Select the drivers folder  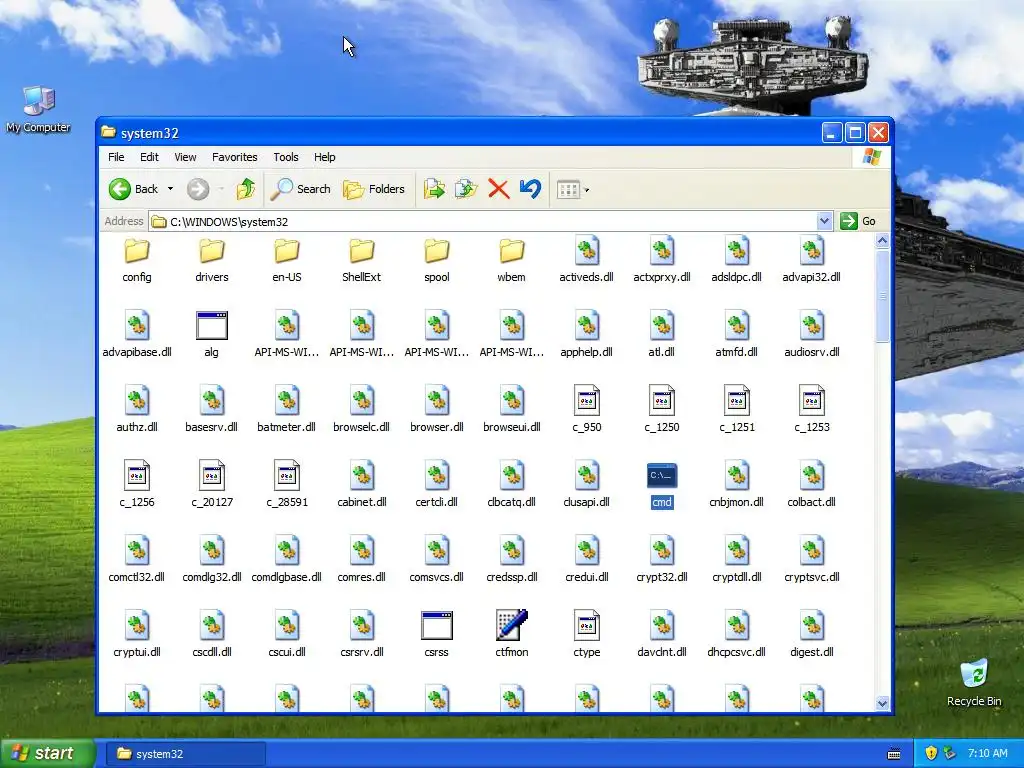pyautogui.click(x=212, y=260)
